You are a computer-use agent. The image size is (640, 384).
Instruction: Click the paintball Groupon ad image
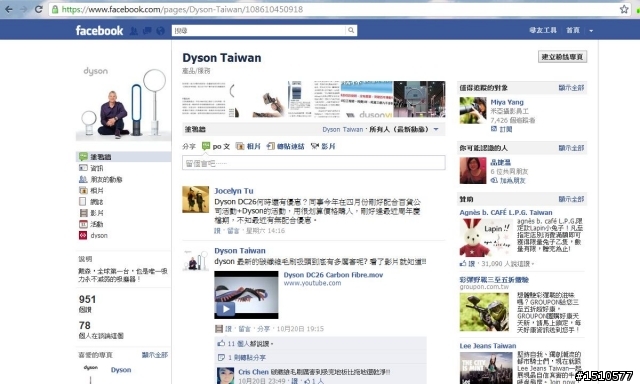(484, 312)
